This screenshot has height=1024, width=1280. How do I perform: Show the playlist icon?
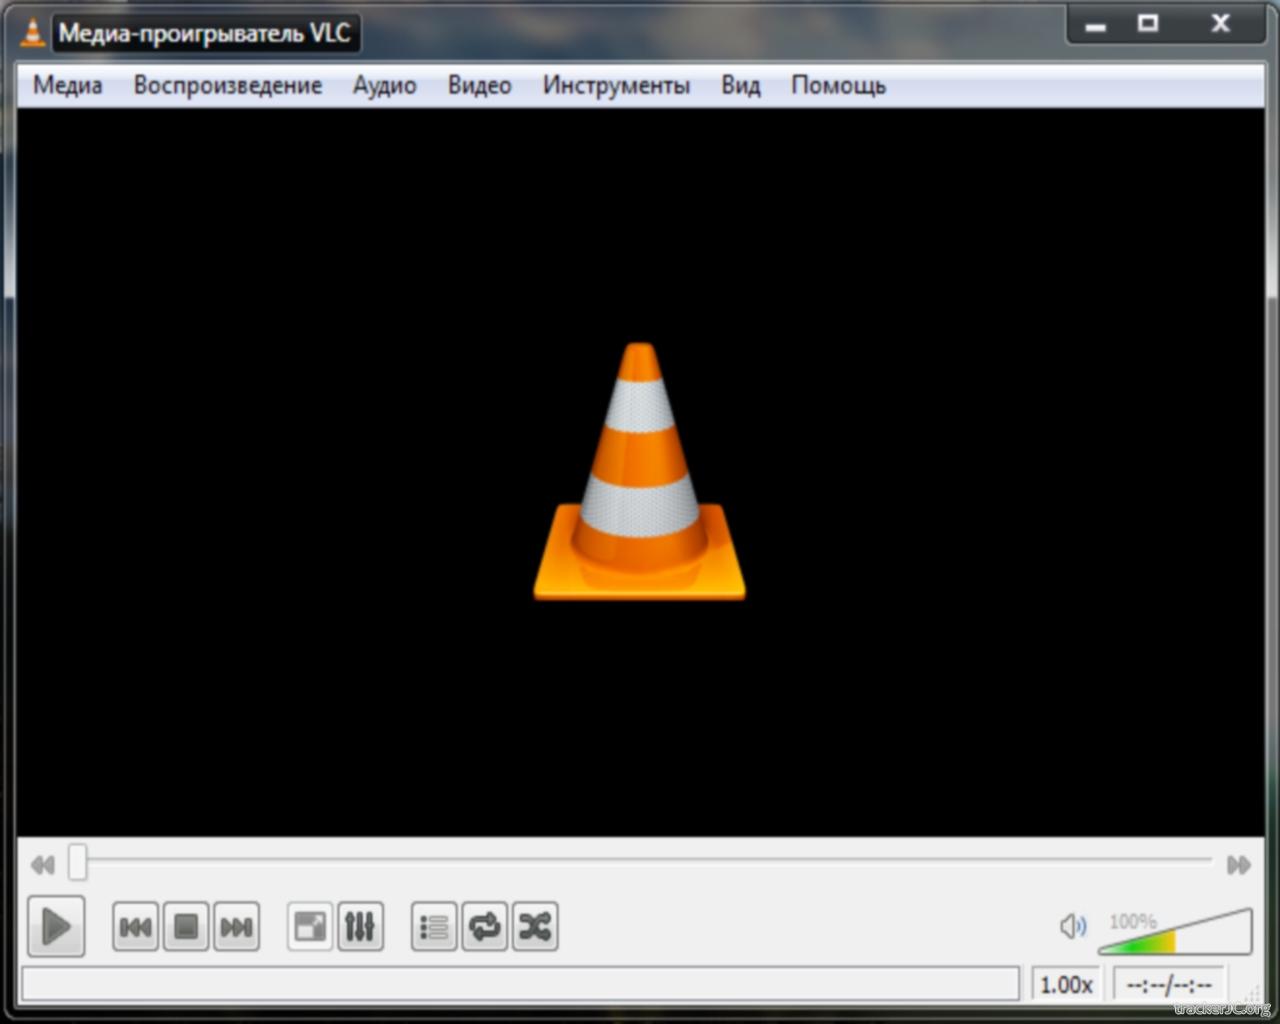434,927
